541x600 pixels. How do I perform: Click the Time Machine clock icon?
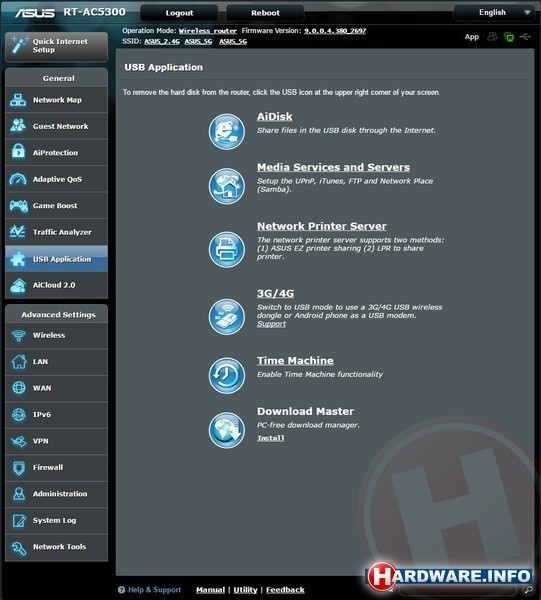click(227, 375)
